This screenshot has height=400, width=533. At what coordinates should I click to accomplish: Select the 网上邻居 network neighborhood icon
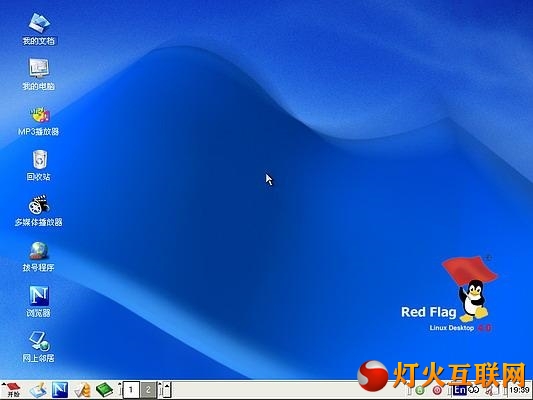39,347
